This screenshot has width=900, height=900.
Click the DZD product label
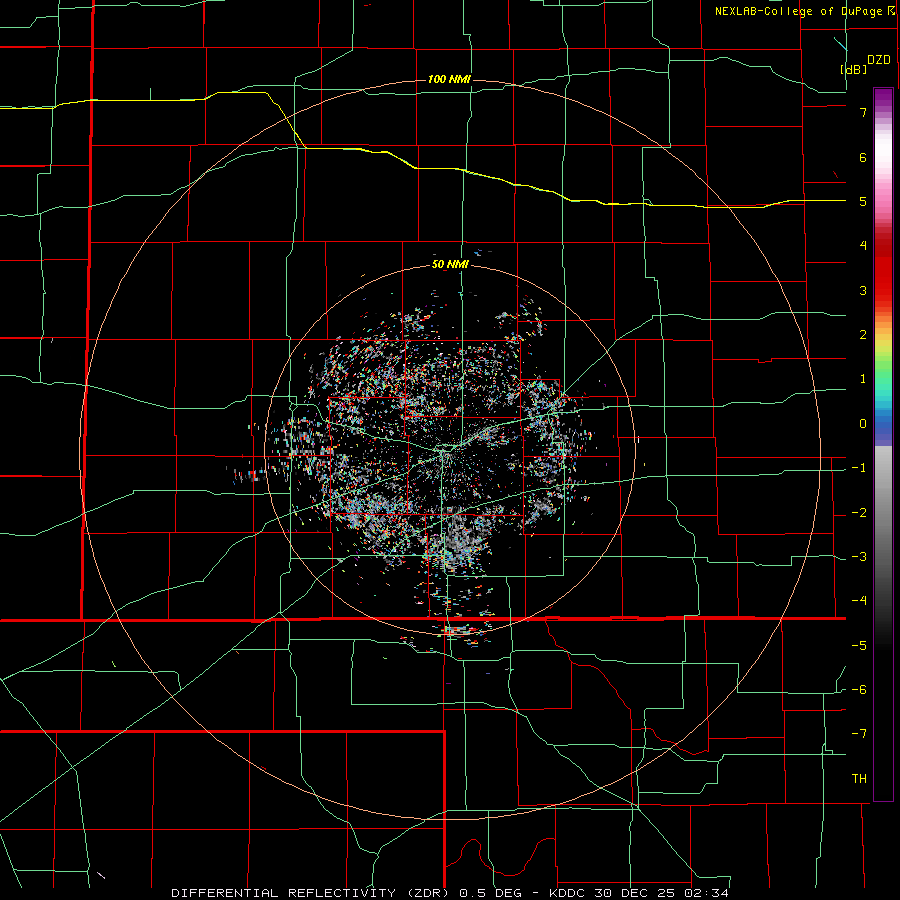coord(879,60)
